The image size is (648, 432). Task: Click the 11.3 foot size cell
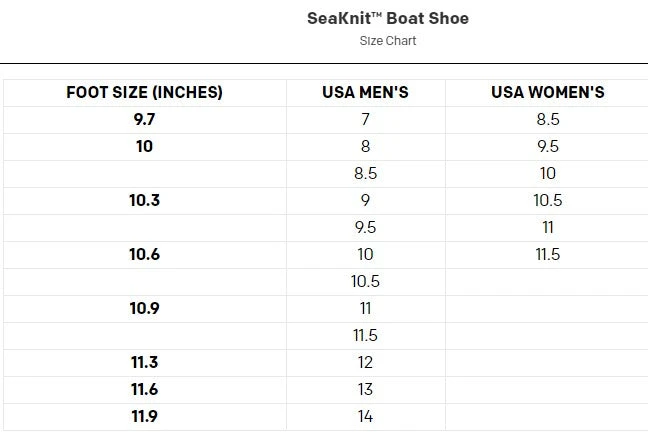tap(144, 362)
